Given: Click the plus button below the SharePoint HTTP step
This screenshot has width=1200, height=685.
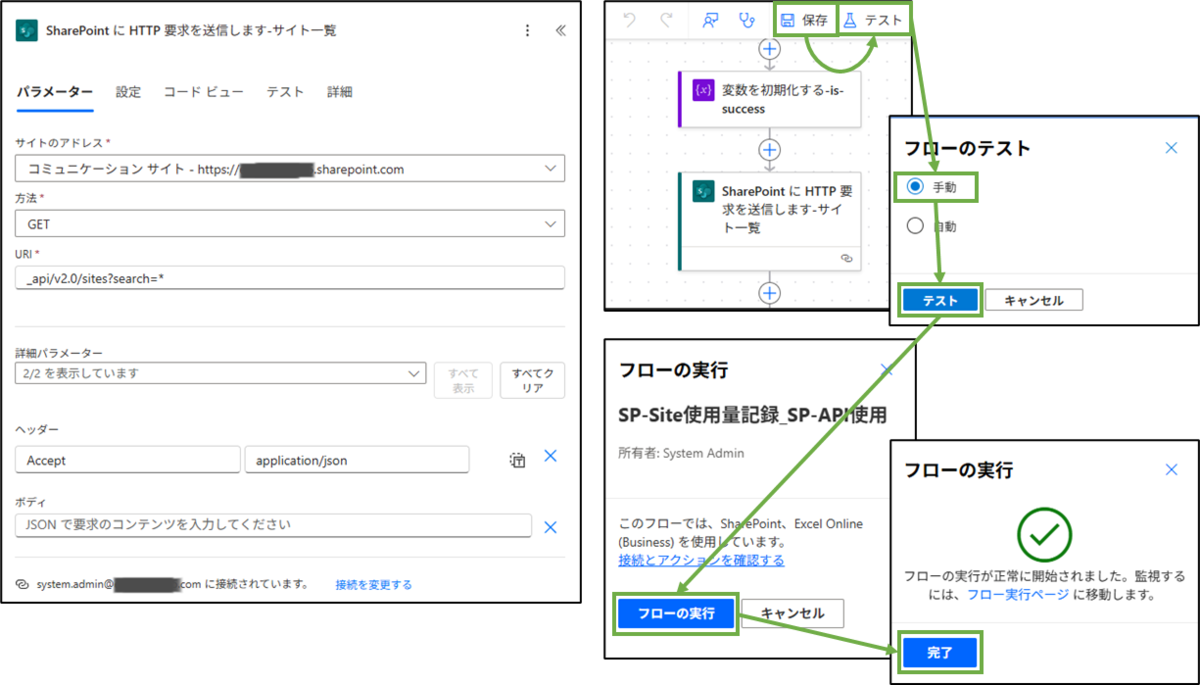Looking at the screenshot, I should [769, 292].
